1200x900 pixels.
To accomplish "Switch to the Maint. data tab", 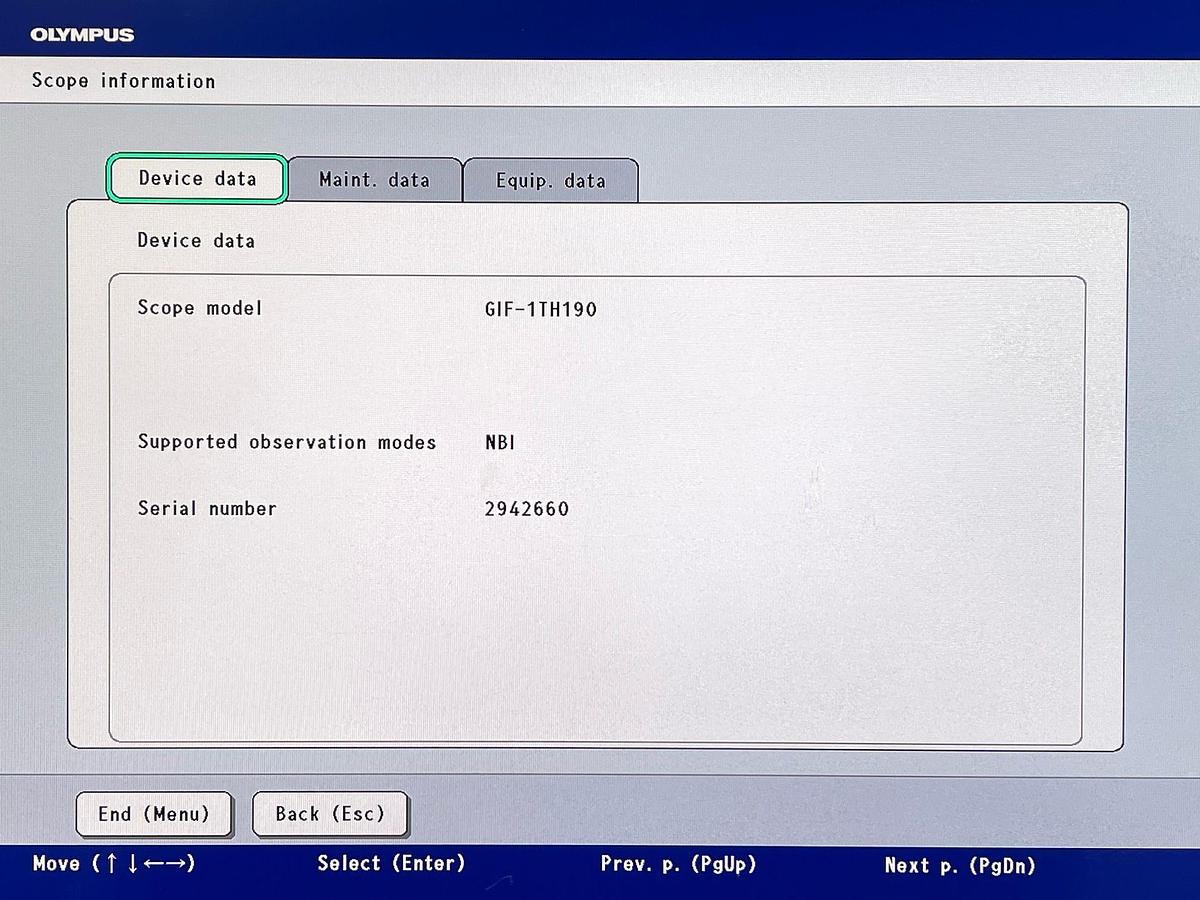I will pyautogui.click(x=374, y=180).
